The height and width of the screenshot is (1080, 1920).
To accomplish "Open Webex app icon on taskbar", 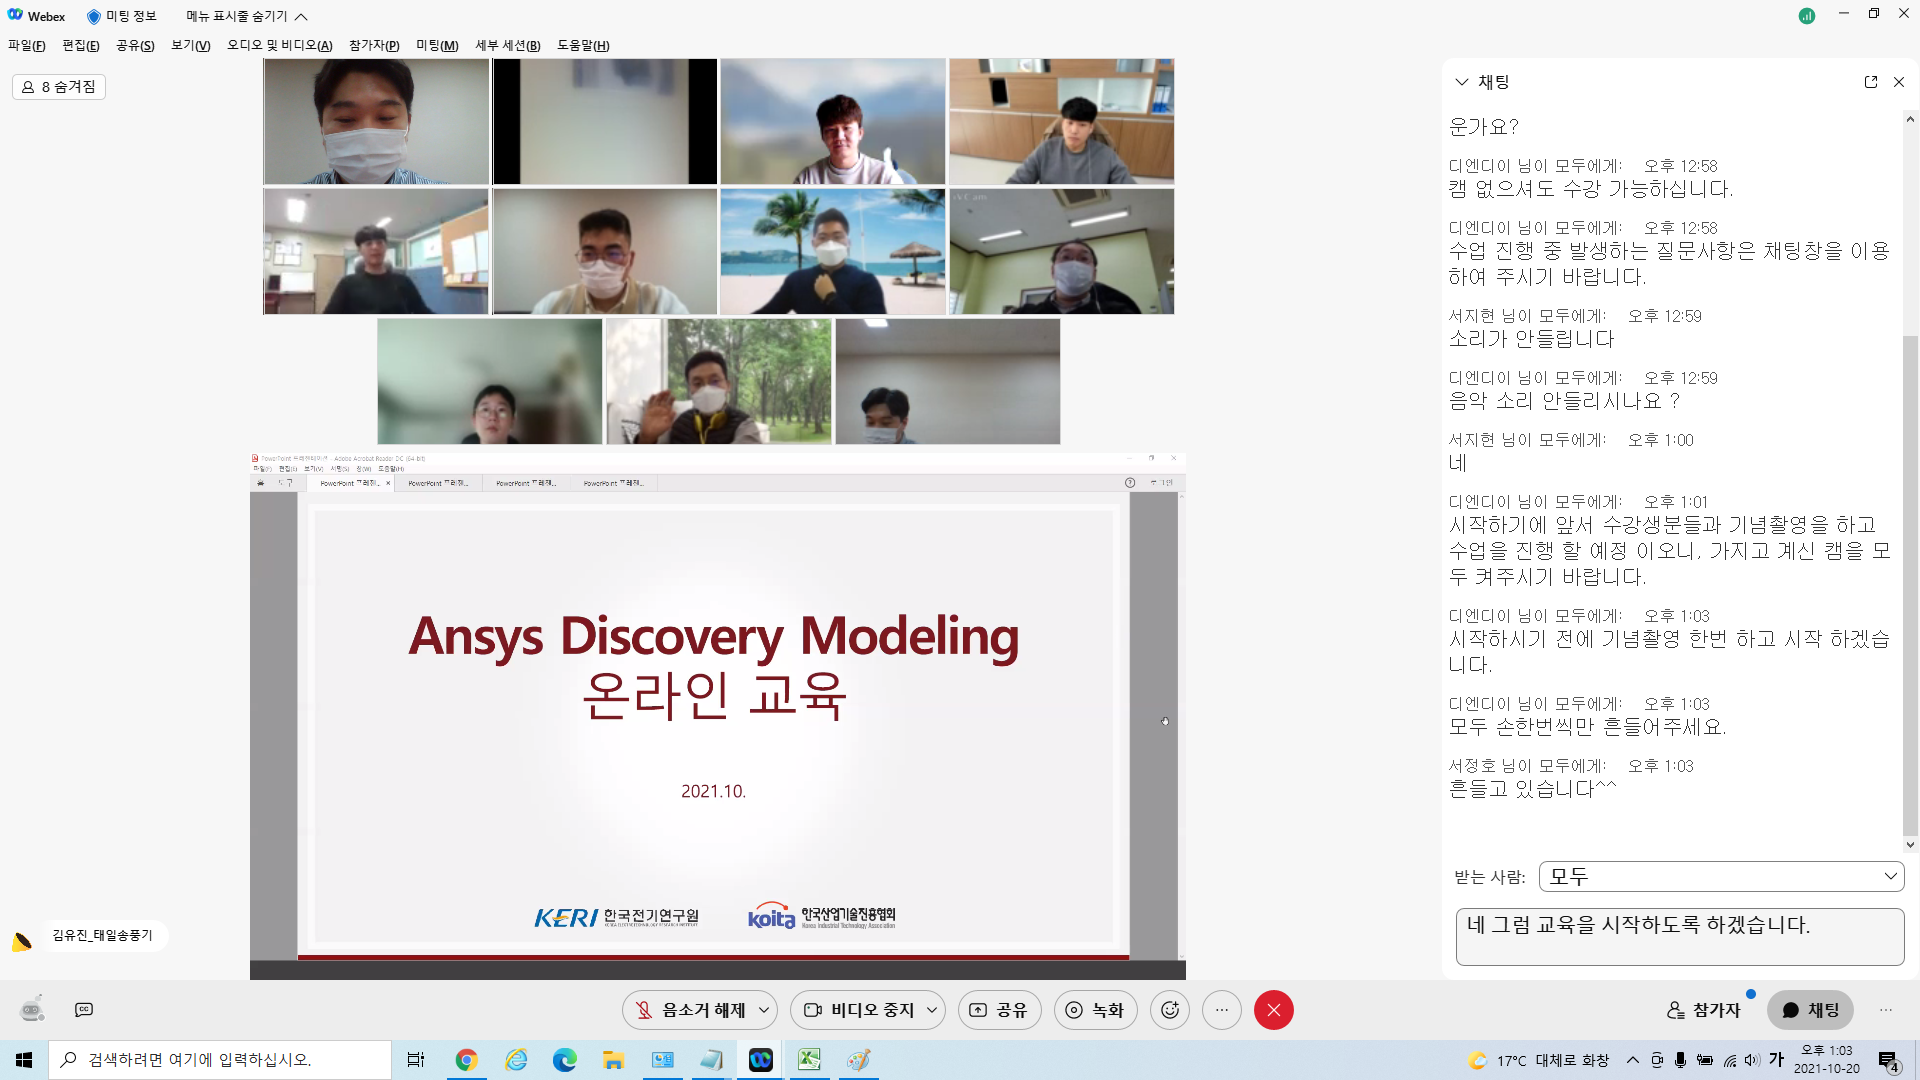I will (761, 1060).
